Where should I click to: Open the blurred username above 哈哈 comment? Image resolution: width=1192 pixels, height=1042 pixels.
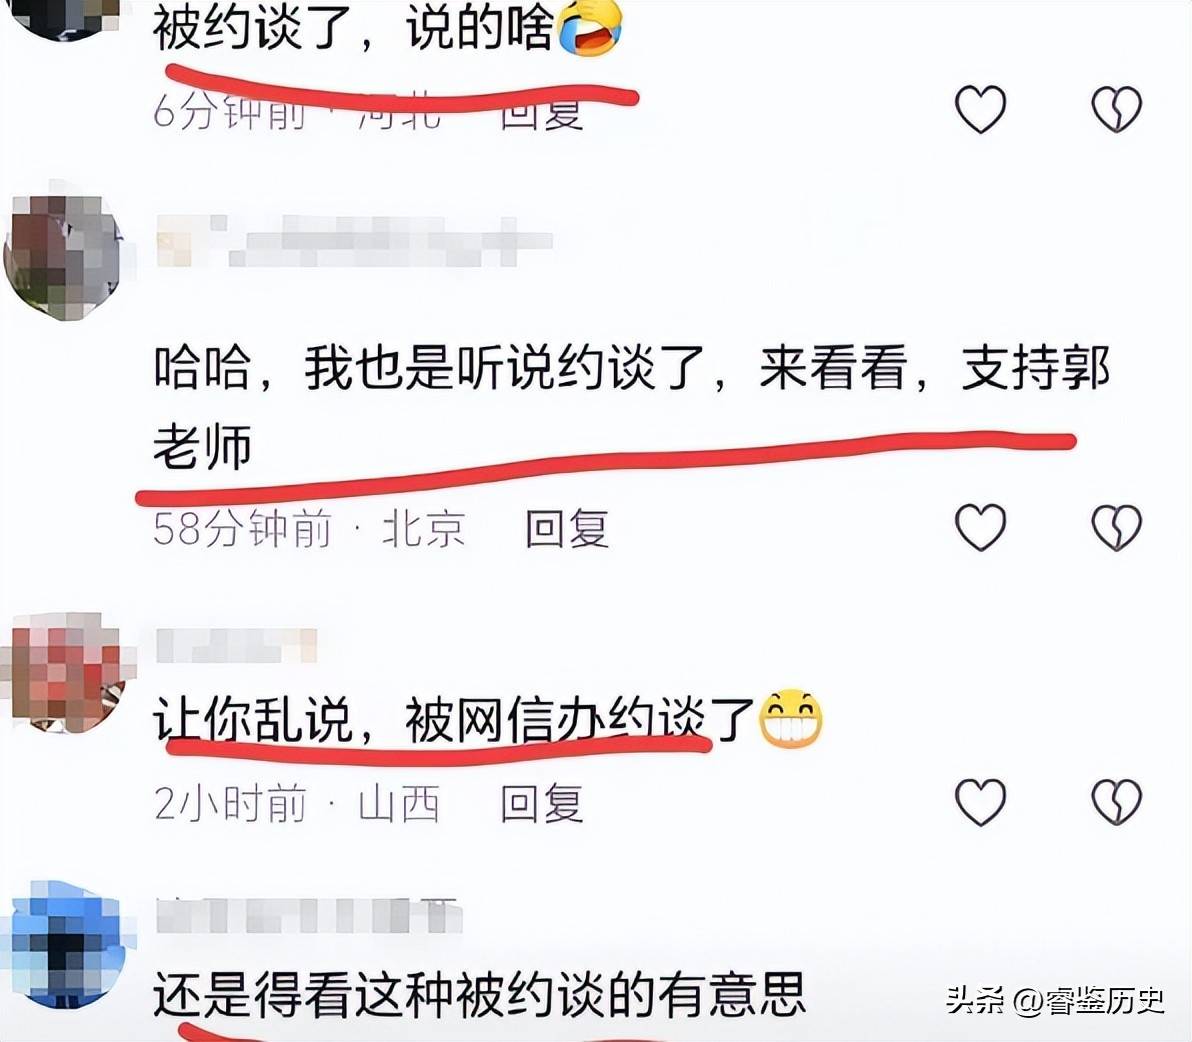[x=354, y=241]
